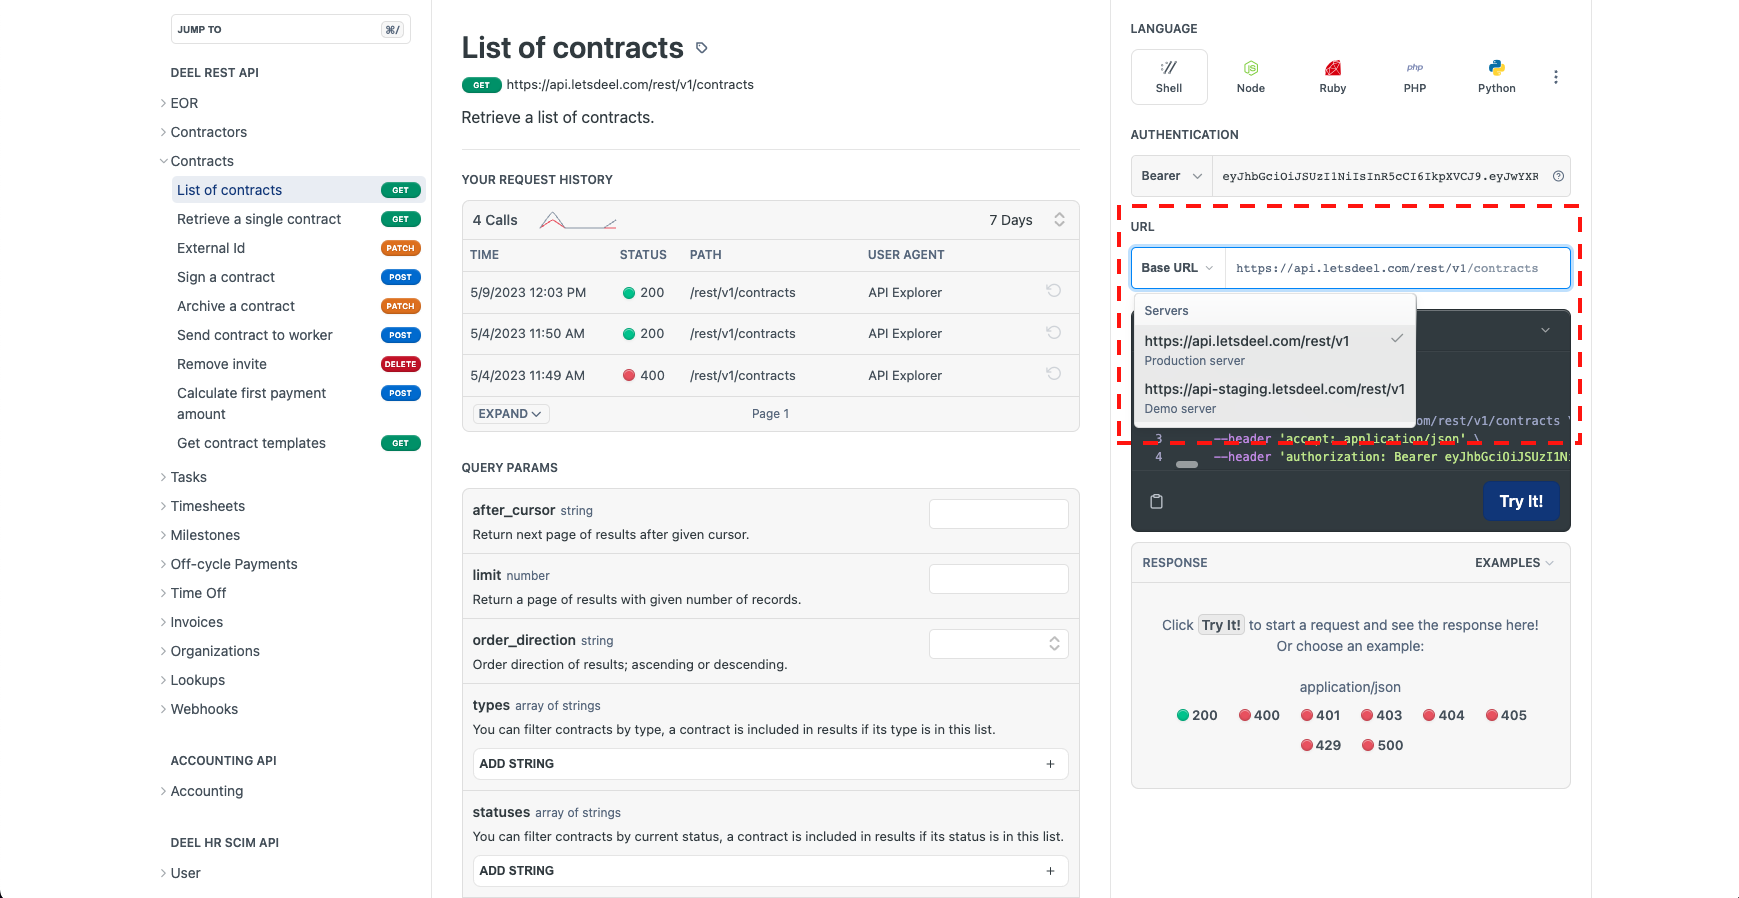
Task: Click the limit number input field
Action: (999, 579)
